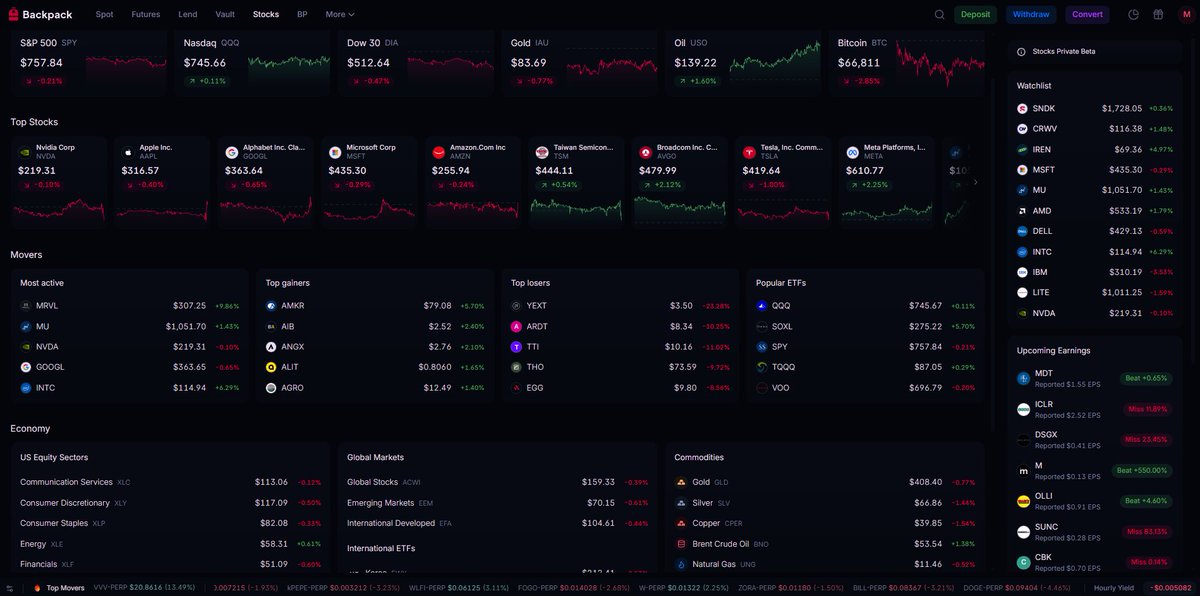Screen dimensions: 1200x596
Task: Click the Brent Crude Oil icon
Action: click(x=681, y=544)
